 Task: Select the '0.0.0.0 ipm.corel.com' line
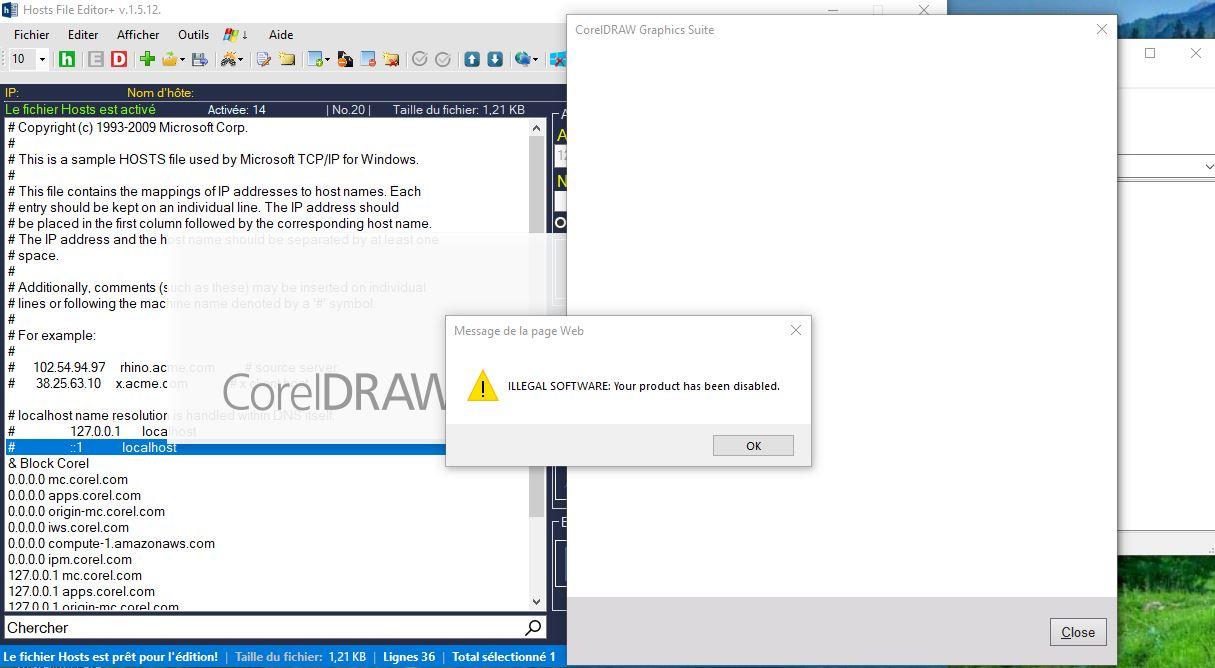[70, 559]
